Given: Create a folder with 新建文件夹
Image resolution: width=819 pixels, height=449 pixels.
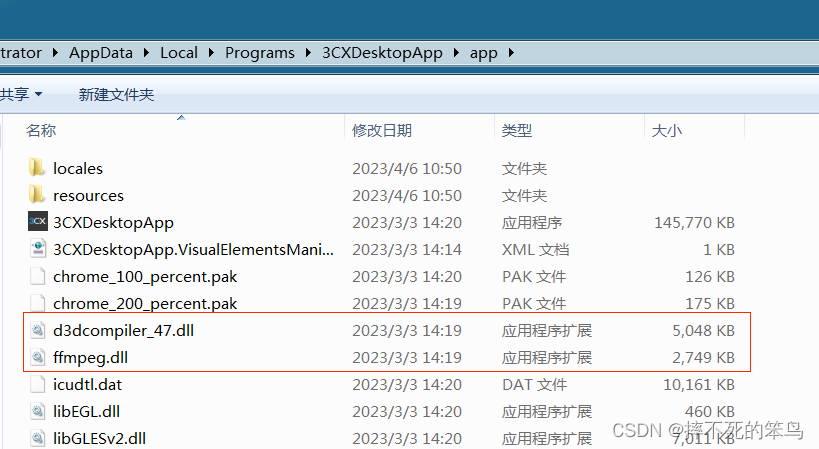Looking at the screenshot, I should pyautogui.click(x=116, y=94).
